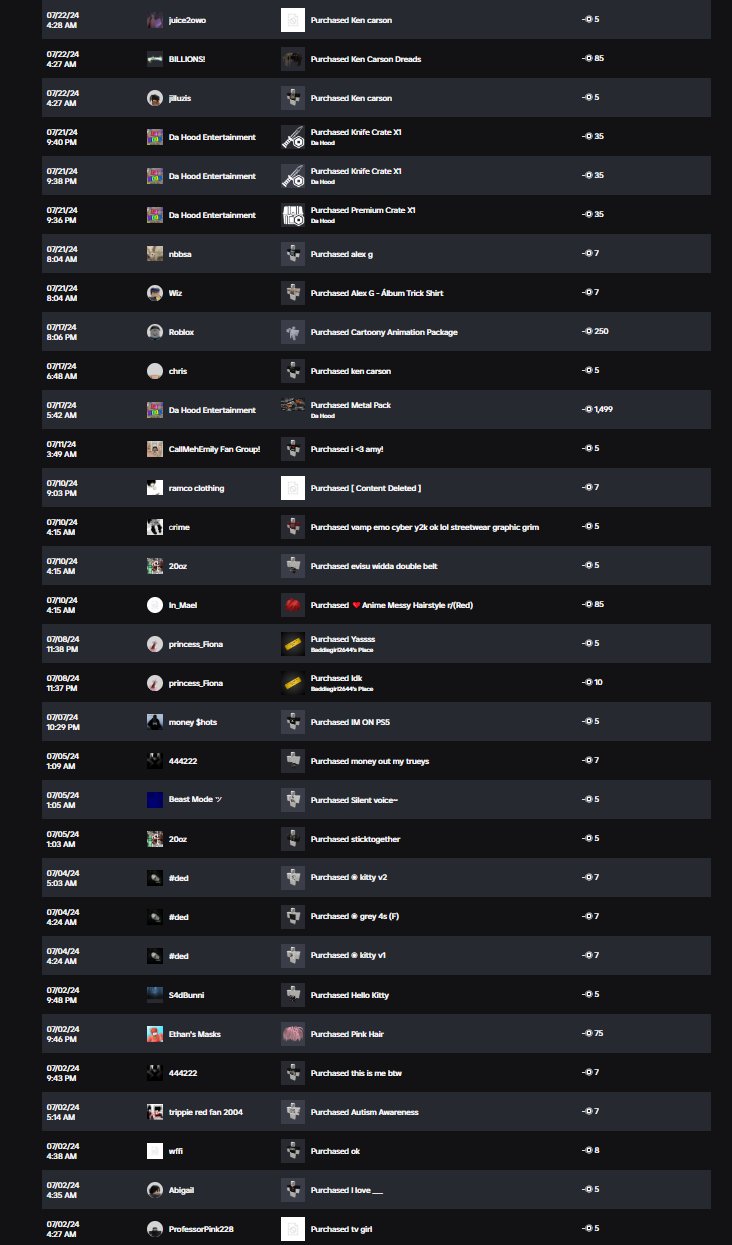Open the trippie red fan 2004 link
This screenshot has width=732, height=1245.
(206, 1112)
